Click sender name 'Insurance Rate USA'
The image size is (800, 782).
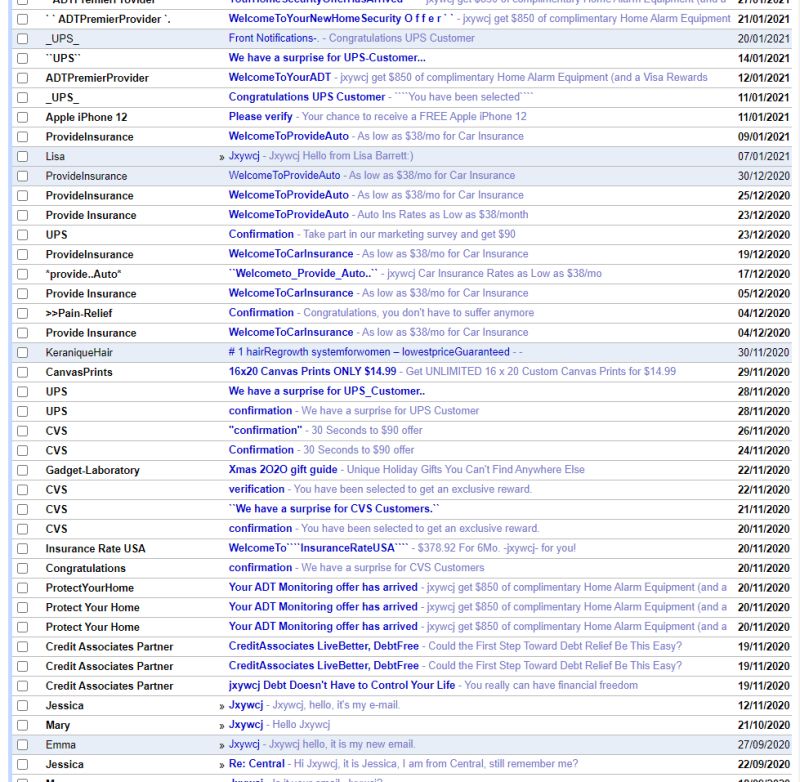tap(95, 549)
